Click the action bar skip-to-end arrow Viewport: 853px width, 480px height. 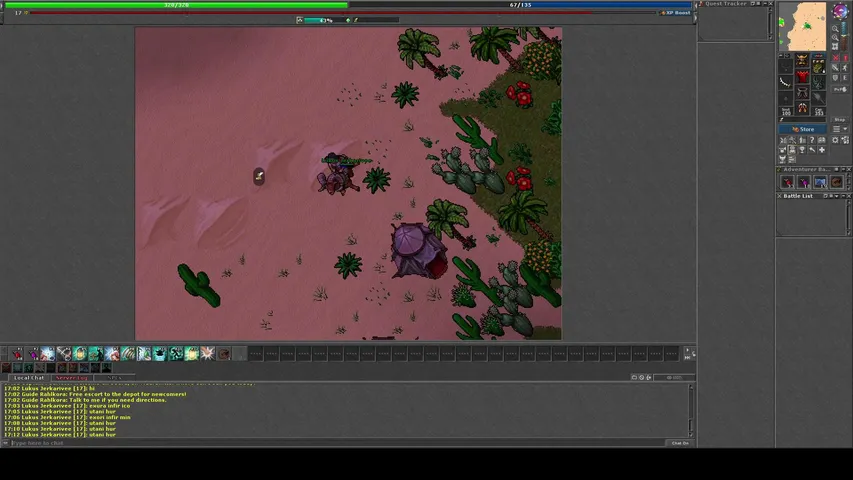tap(687, 358)
